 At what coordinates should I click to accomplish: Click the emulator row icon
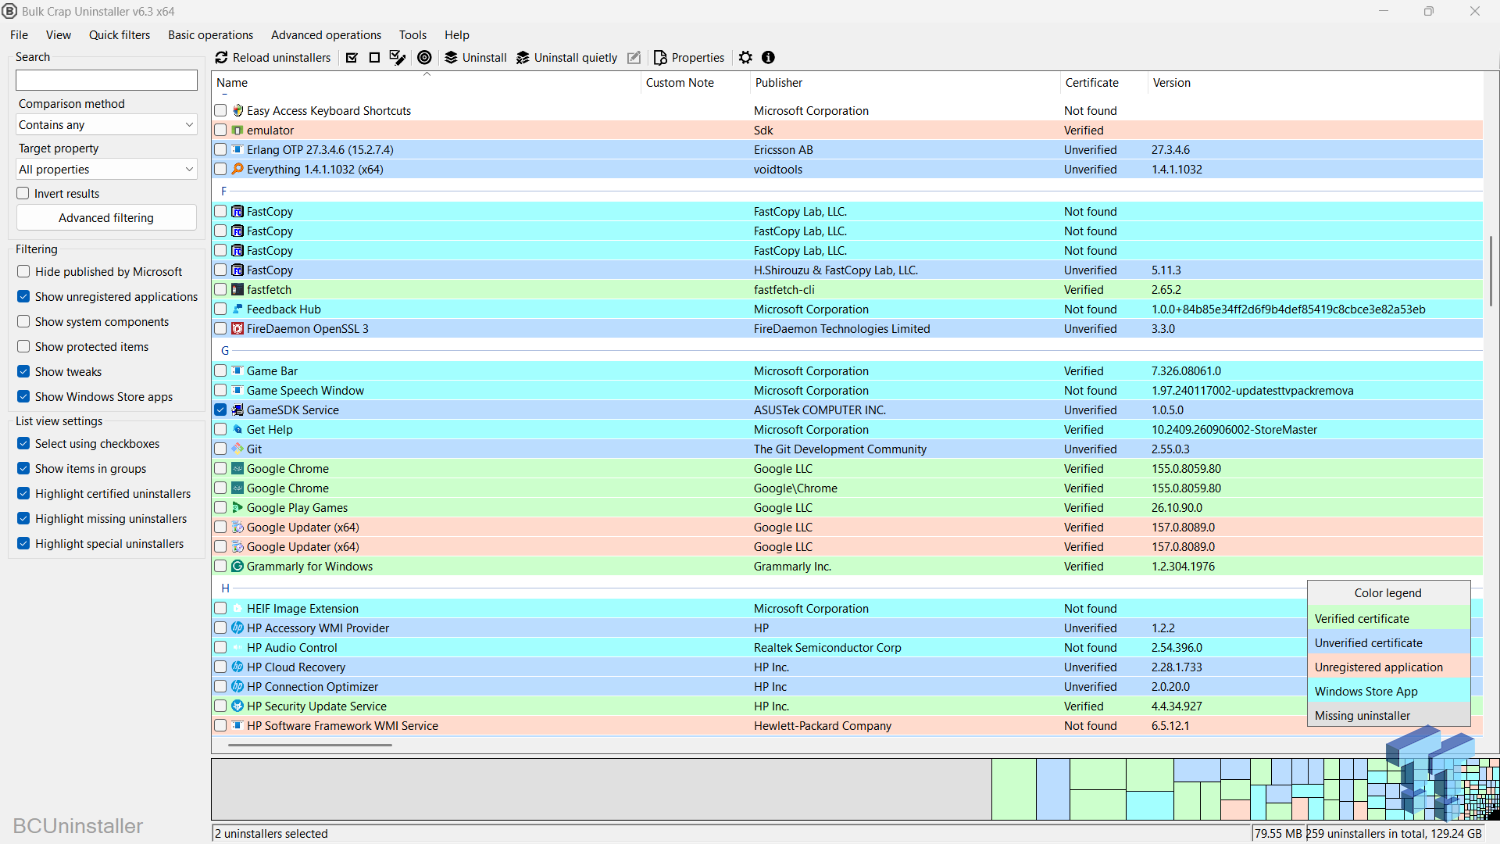pyautogui.click(x=238, y=130)
